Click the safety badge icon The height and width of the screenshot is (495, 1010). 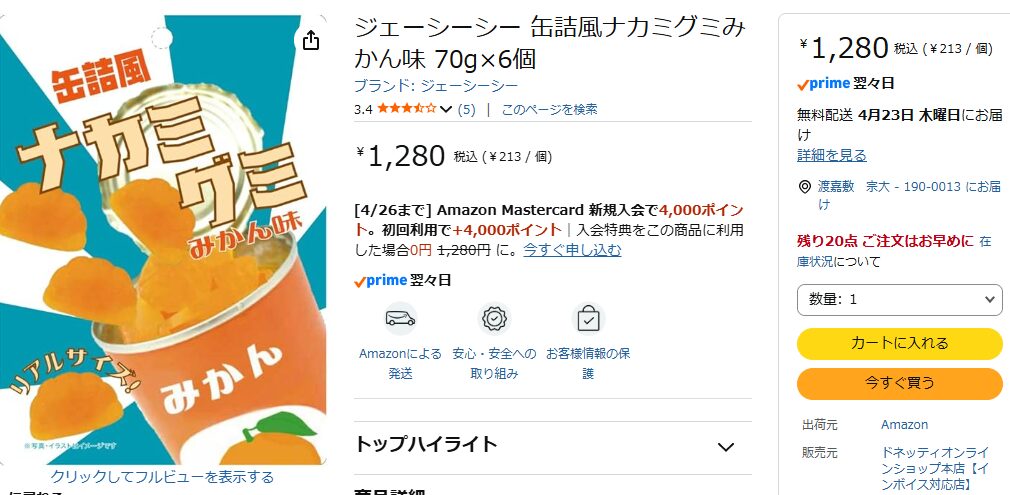pyautogui.click(x=494, y=318)
